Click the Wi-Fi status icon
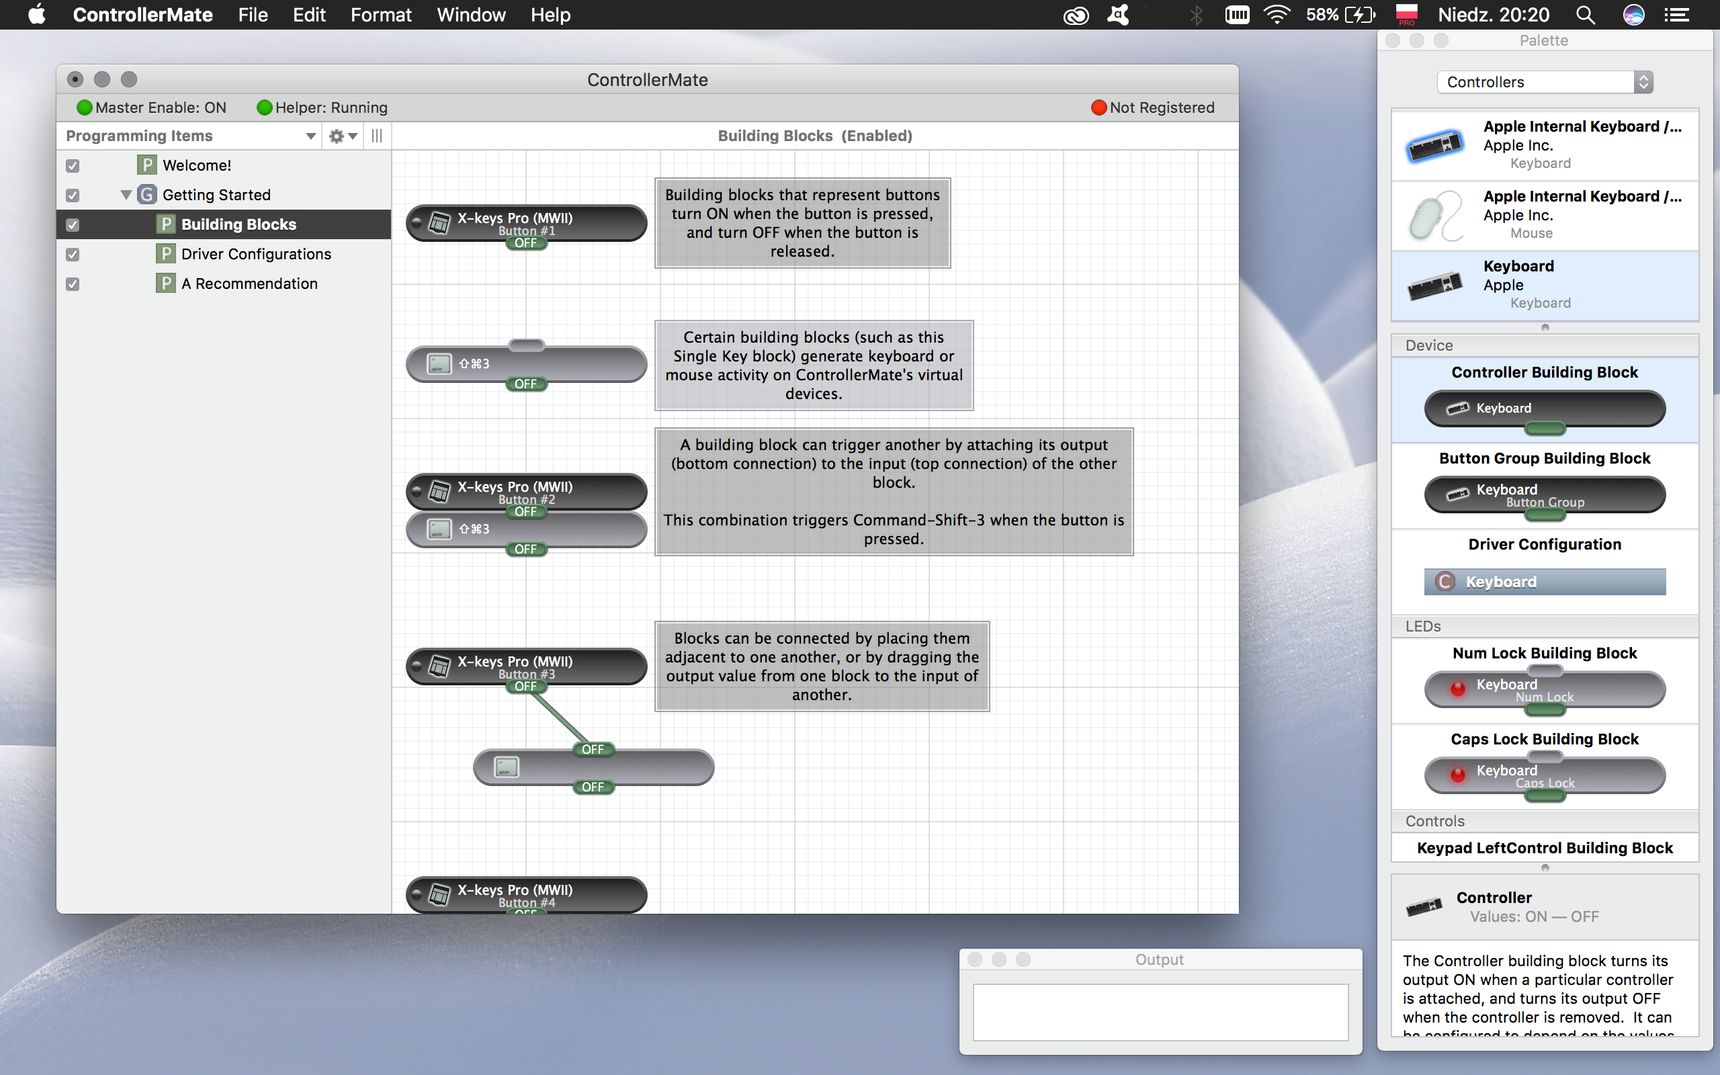The height and width of the screenshot is (1075, 1720). point(1277,15)
